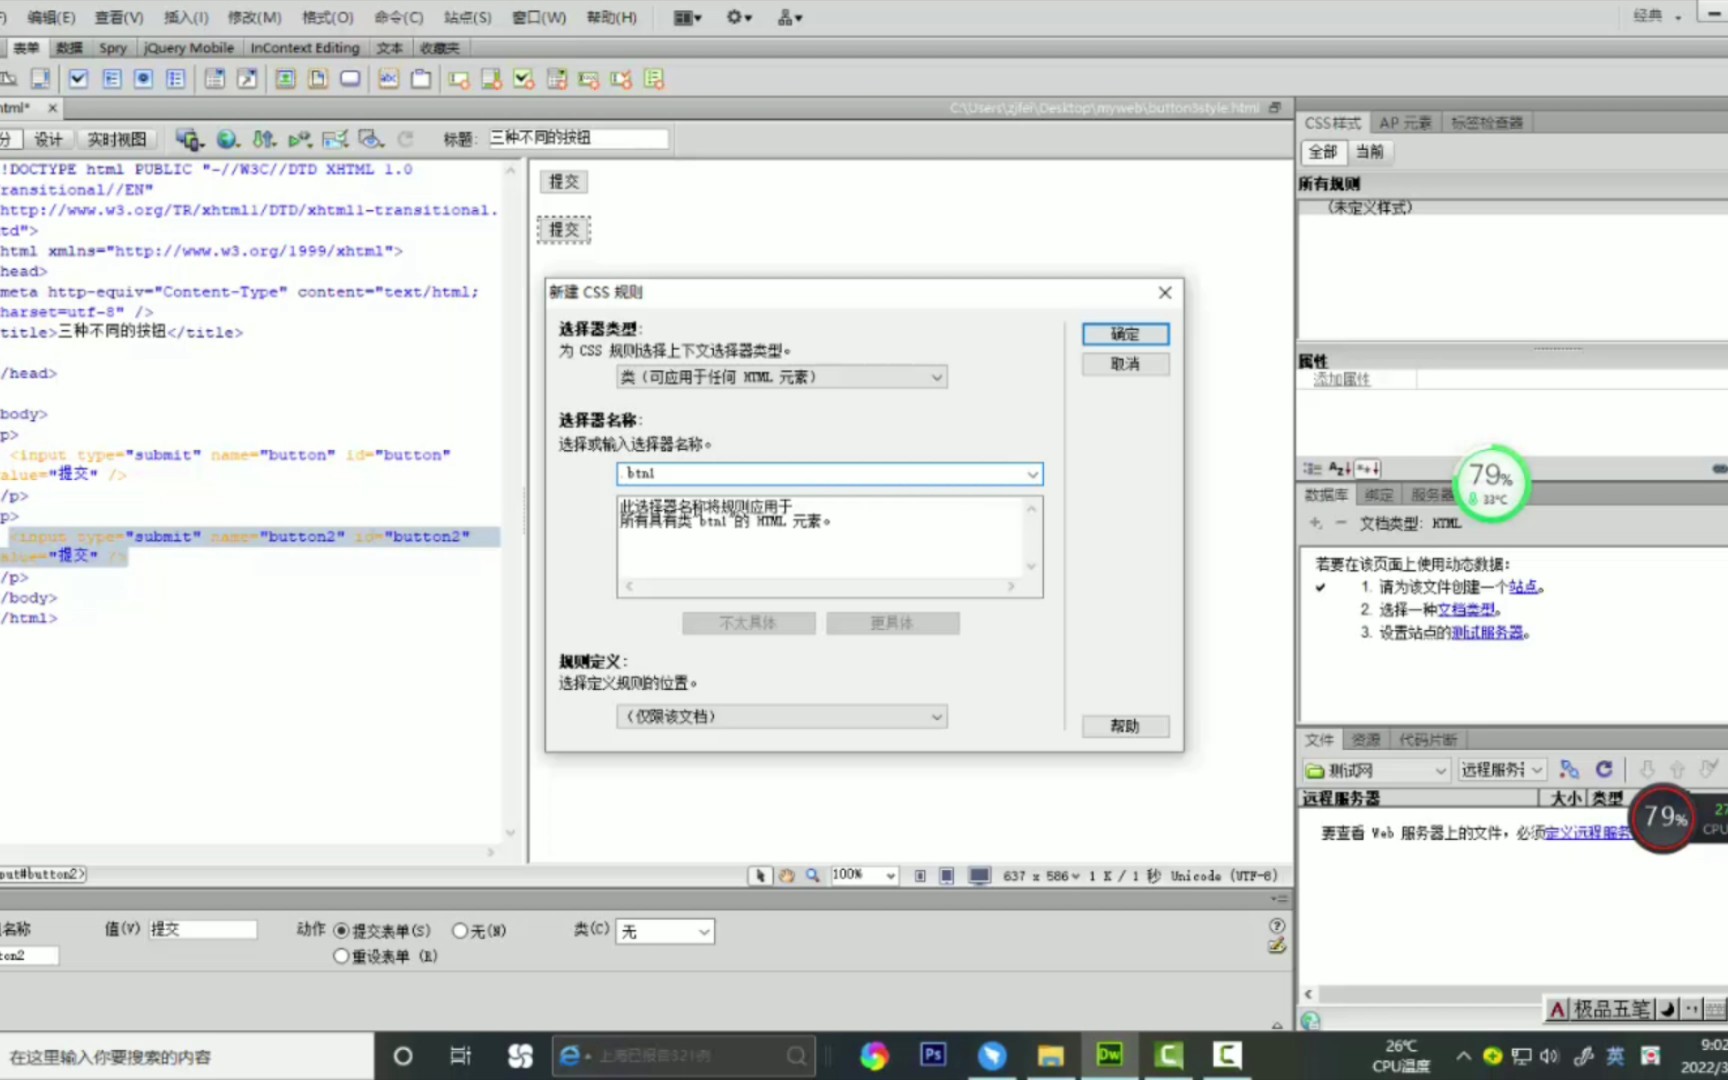
Task: Open the 站点 link in database panel
Action: pos(1523,587)
